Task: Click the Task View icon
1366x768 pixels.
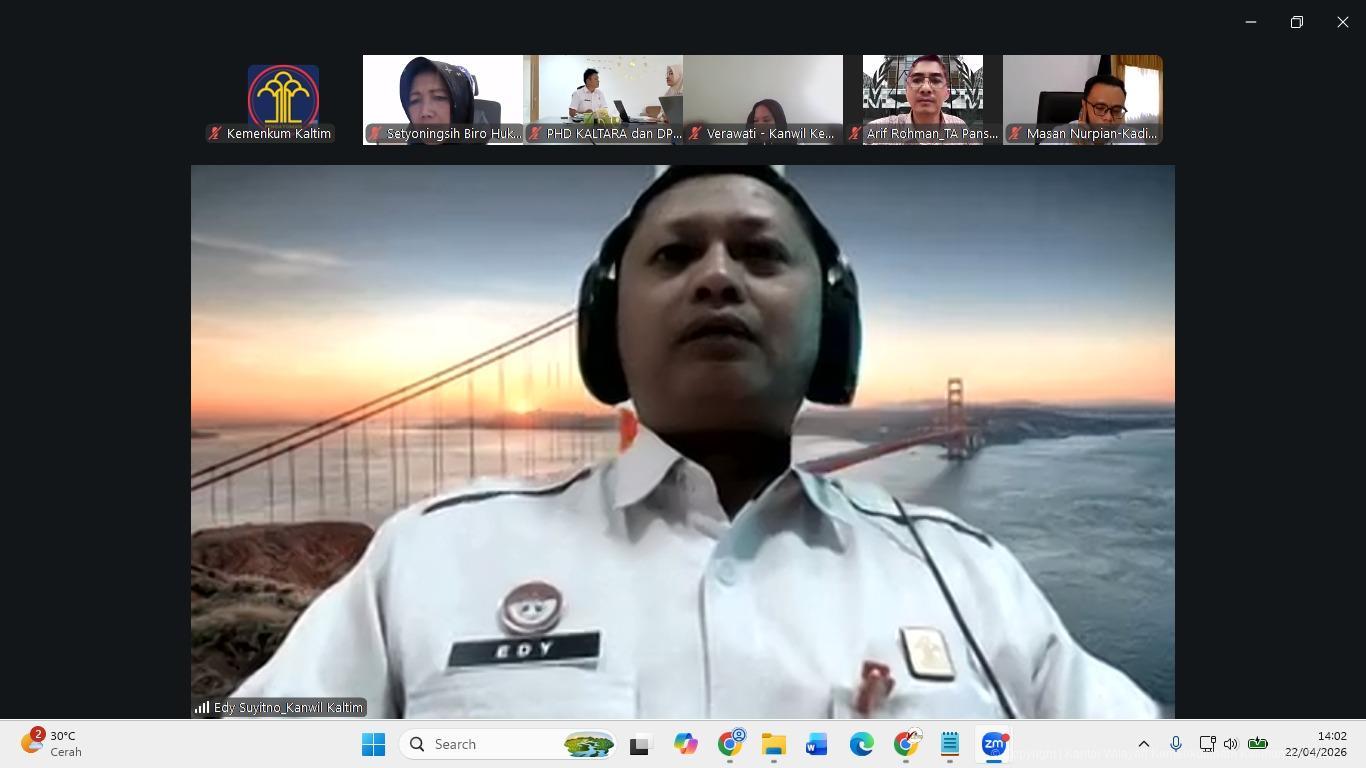Action: pyautogui.click(x=639, y=744)
